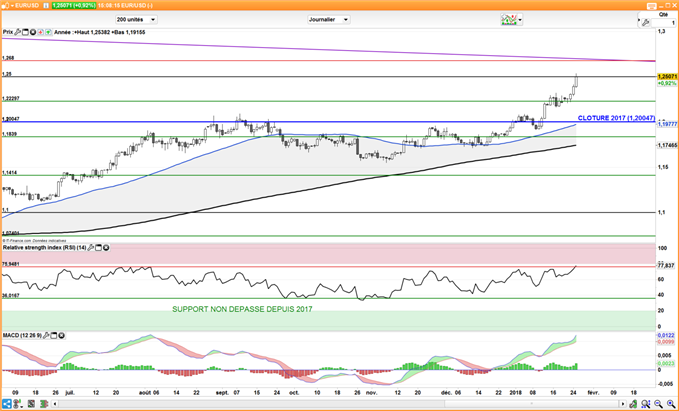Click the blue share icon in bottom bar
679x411 pixels.
(7, 404)
